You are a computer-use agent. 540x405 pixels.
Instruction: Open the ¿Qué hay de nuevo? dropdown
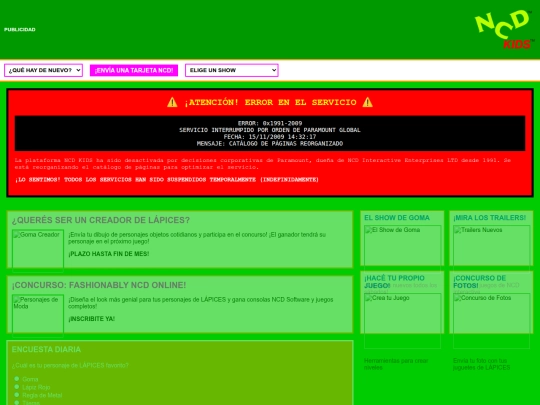[x=43, y=70]
